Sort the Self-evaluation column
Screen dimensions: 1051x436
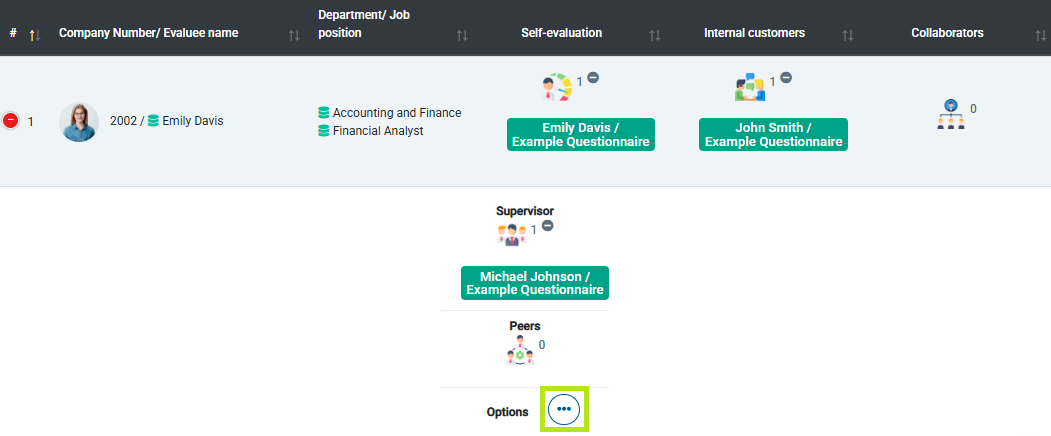coord(655,35)
